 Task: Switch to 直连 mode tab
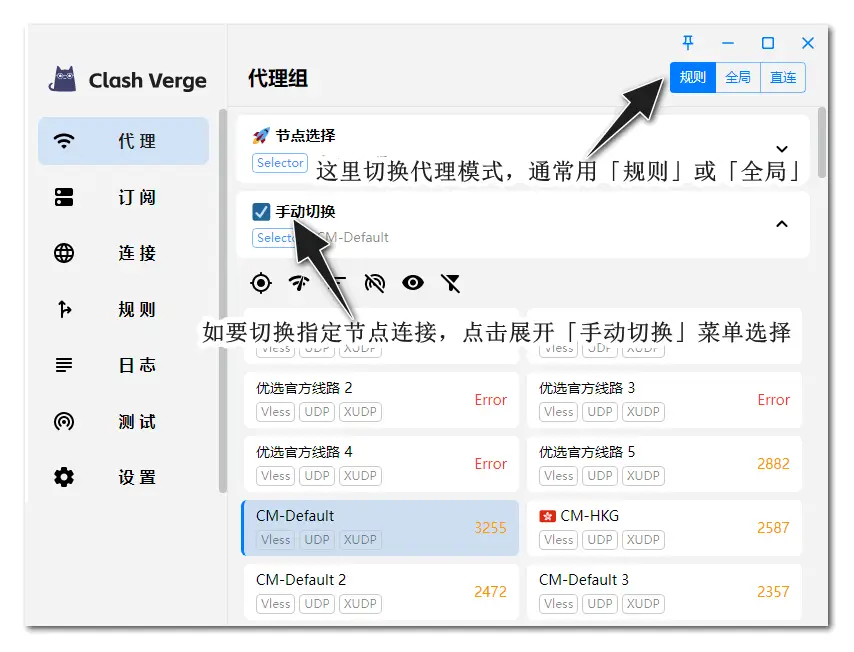(783, 77)
